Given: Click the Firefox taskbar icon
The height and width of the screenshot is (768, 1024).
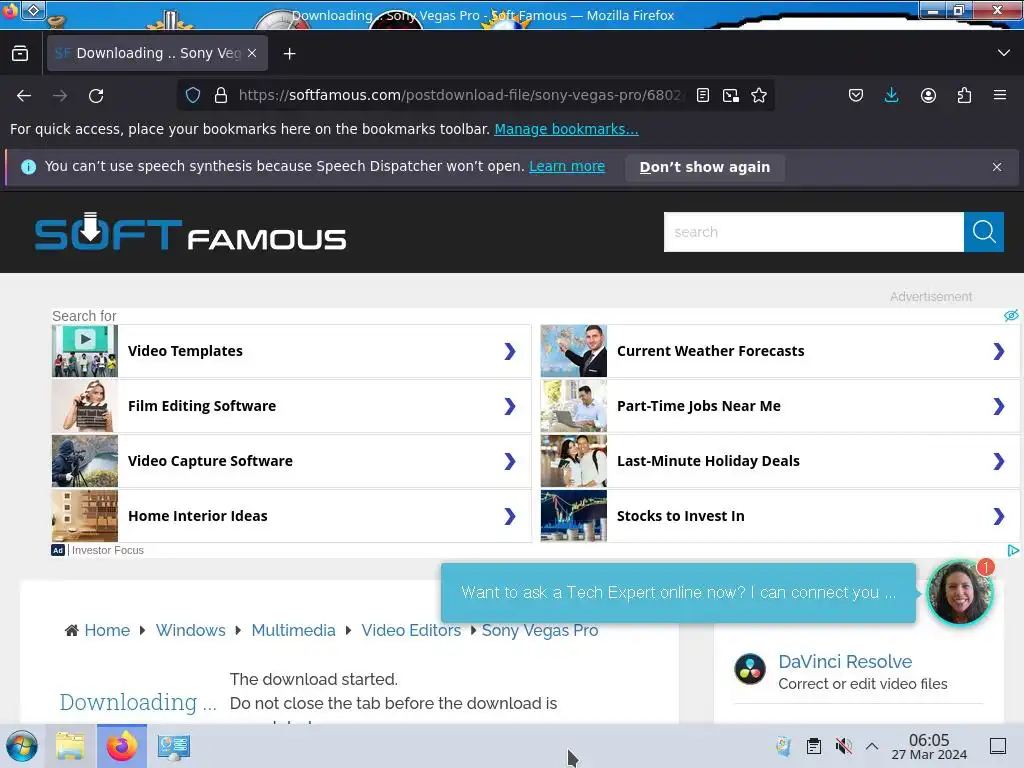Looking at the screenshot, I should click(x=121, y=746).
